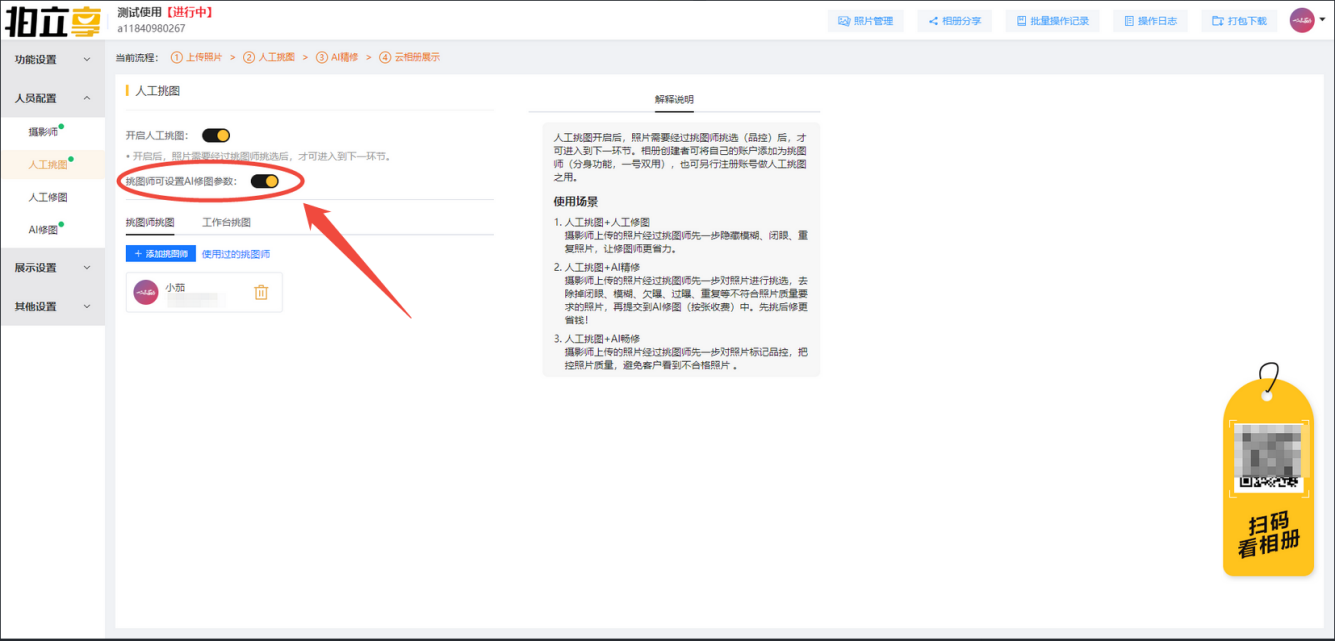
Task: Click the 小茄 selector avatar thumbnail
Action: point(146,292)
